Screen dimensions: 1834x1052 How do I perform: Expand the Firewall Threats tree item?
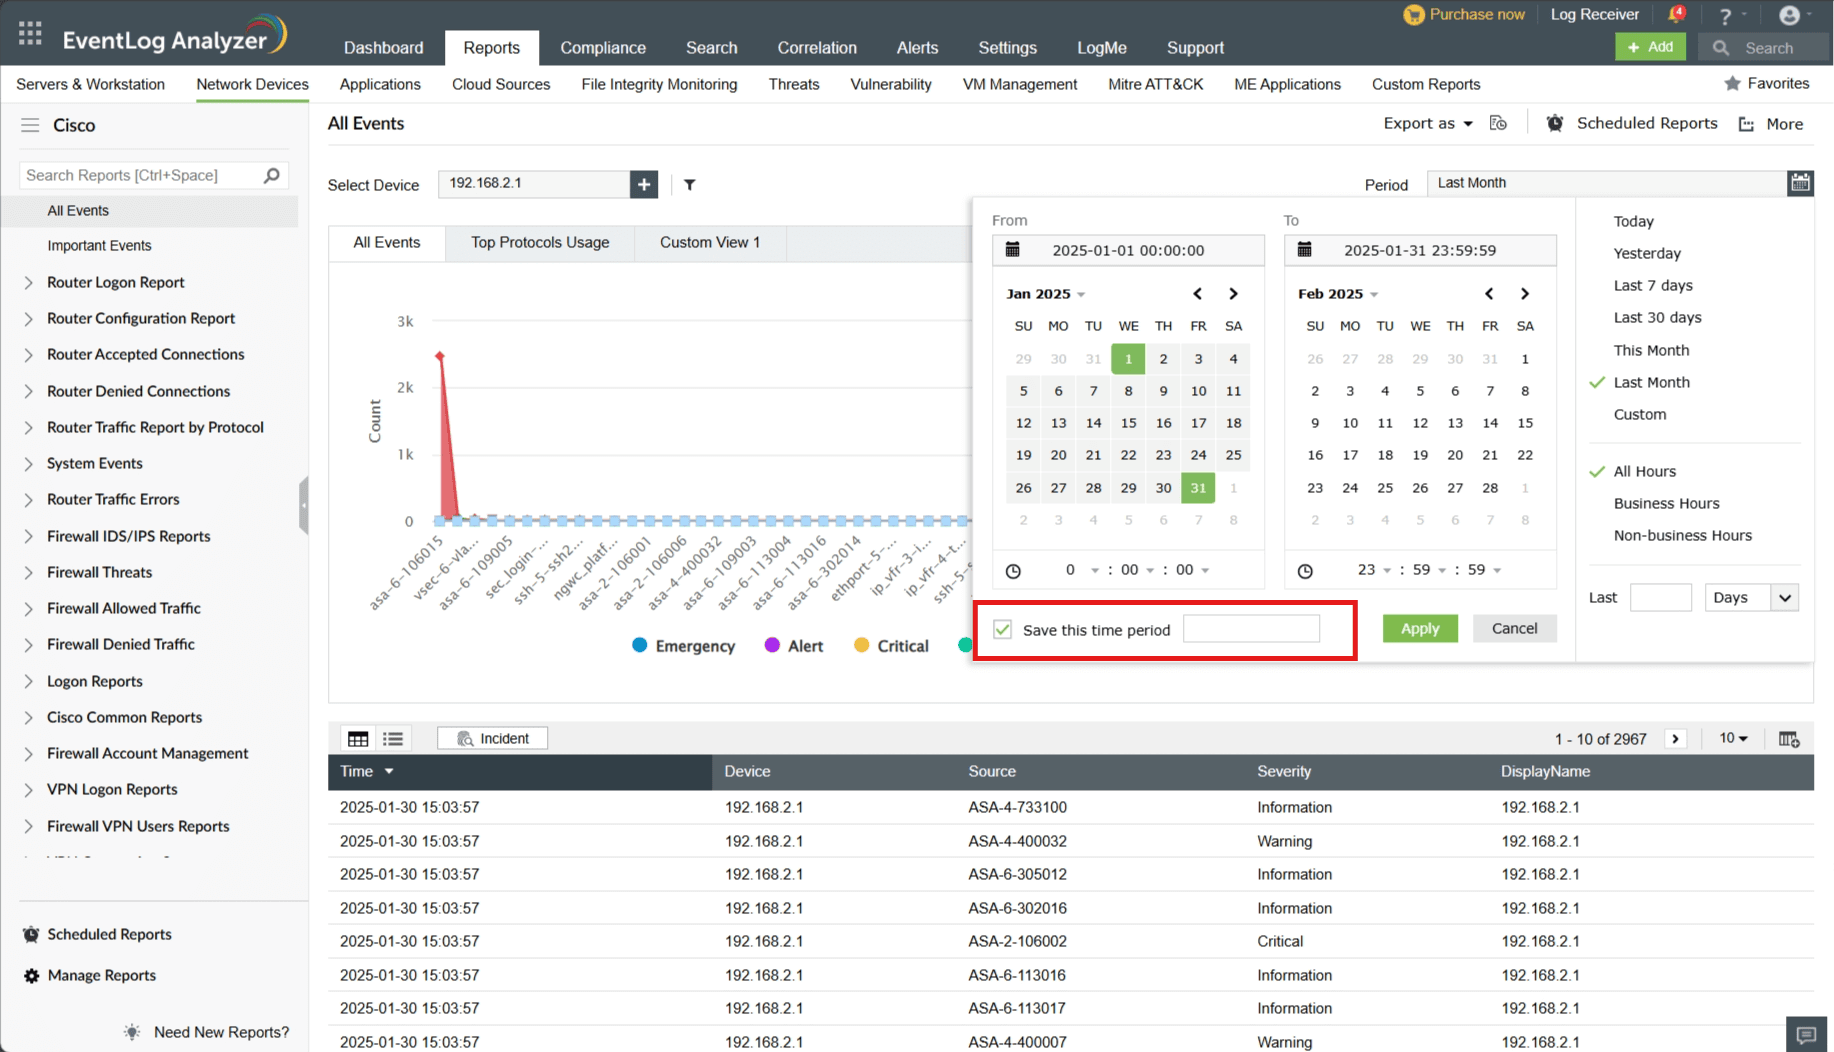[x=28, y=573]
